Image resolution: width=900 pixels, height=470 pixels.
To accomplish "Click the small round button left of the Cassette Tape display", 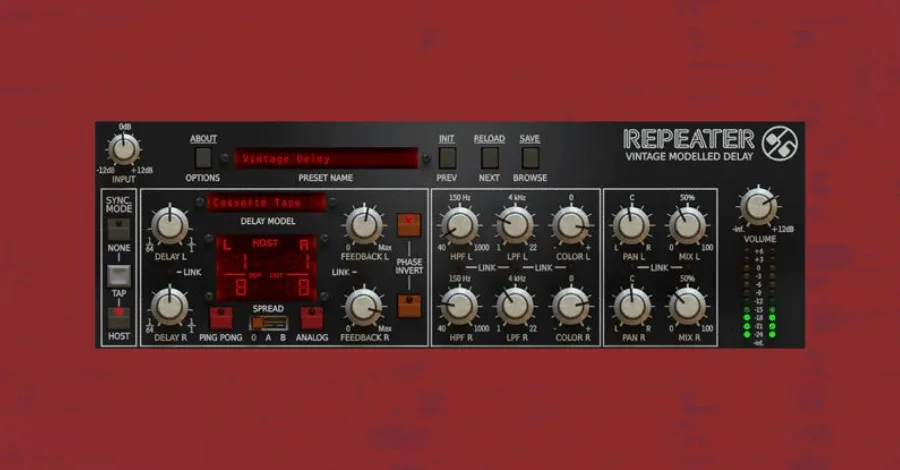I will pos(200,202).
